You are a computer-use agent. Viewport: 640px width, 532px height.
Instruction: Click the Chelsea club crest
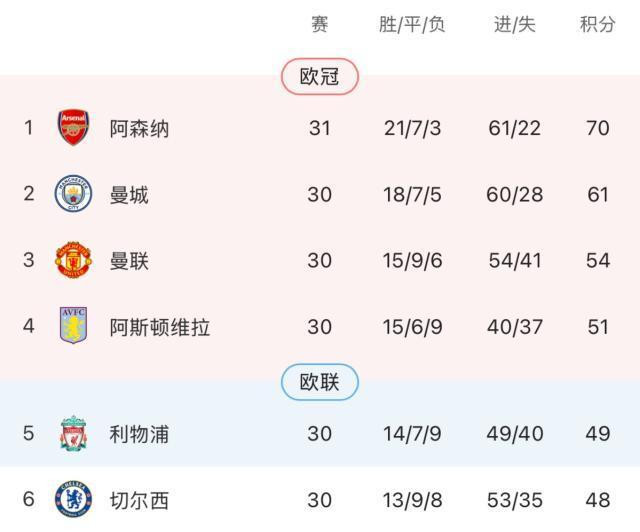[x=73, y=500]
